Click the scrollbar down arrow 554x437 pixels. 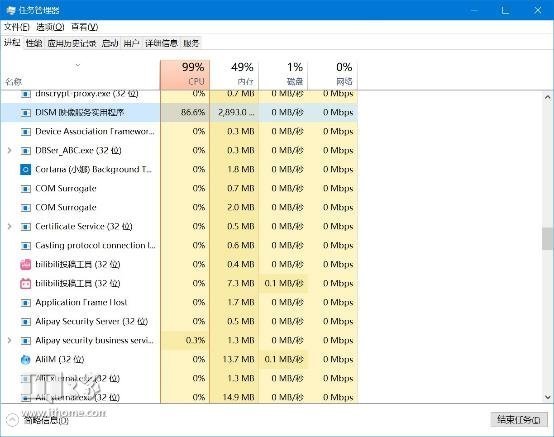pyautogui.click(x=548, y=397)
